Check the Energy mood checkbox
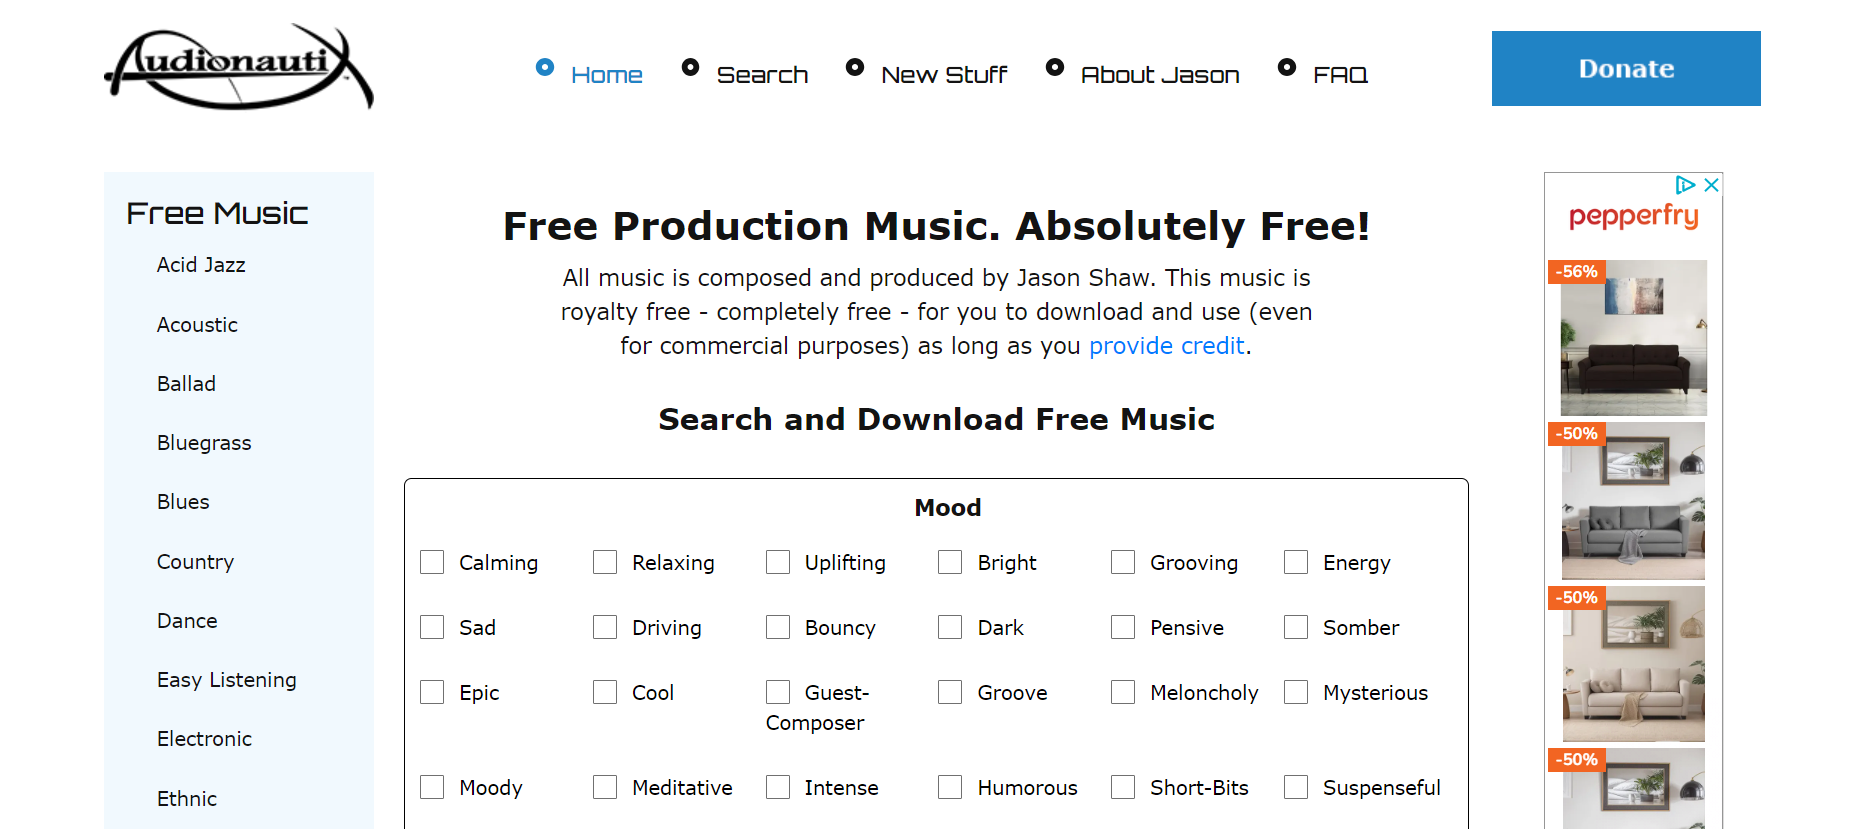The width and height of the screenshot is (1863, 829). click(1296, 562)
